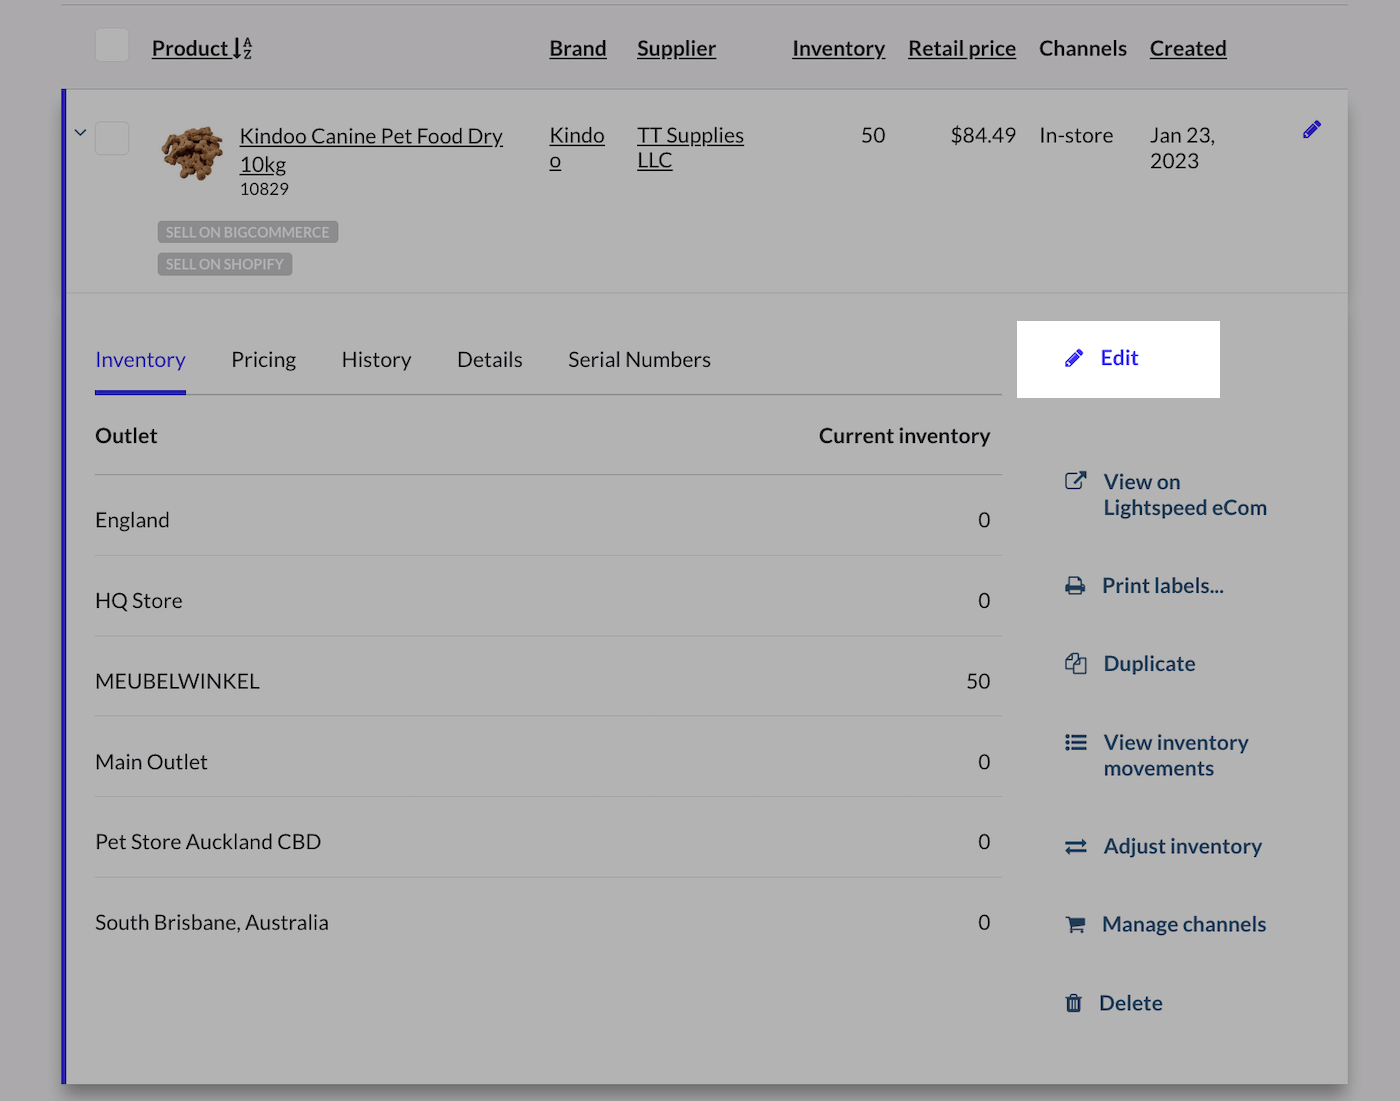The width and height of the screenshot is (1400, 1101).
Task: Click the trash can Delete icon
Action: [1074, 1003]
